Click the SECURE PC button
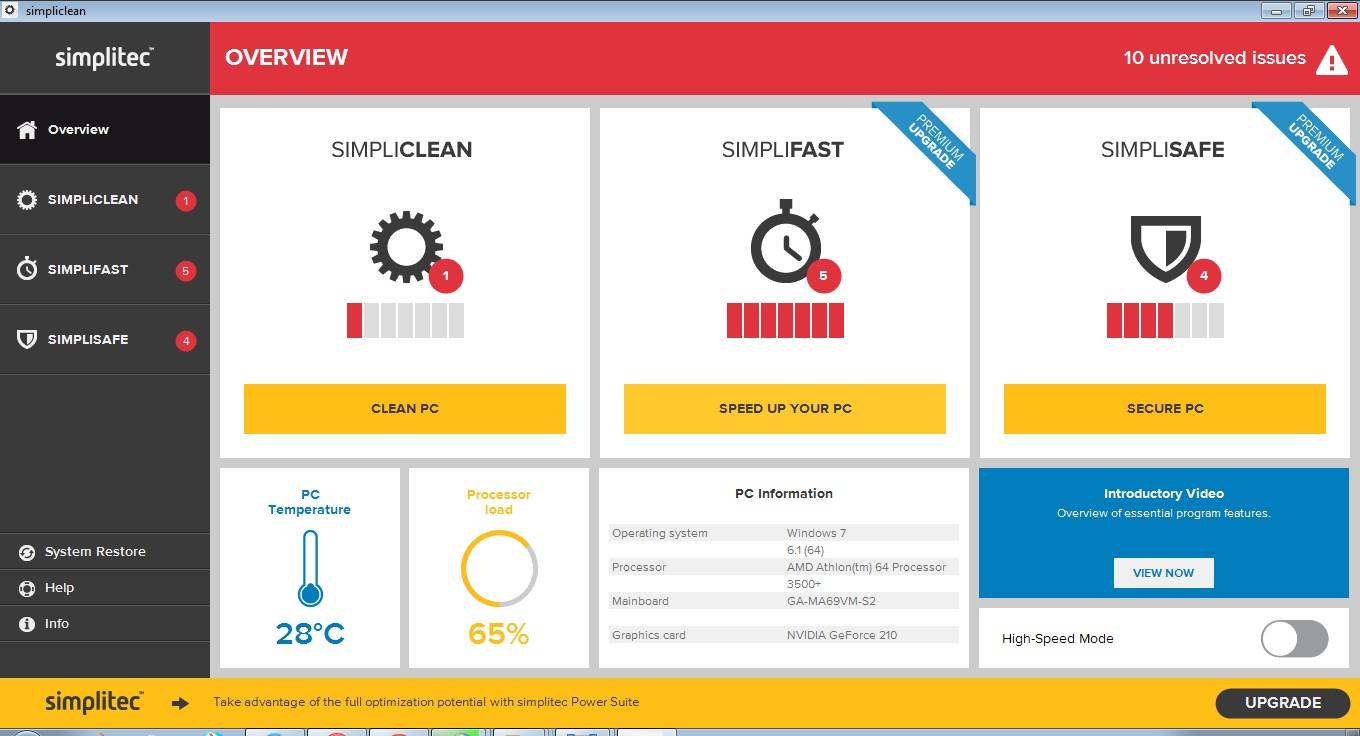The image size is (1360, 736). 1165,409
